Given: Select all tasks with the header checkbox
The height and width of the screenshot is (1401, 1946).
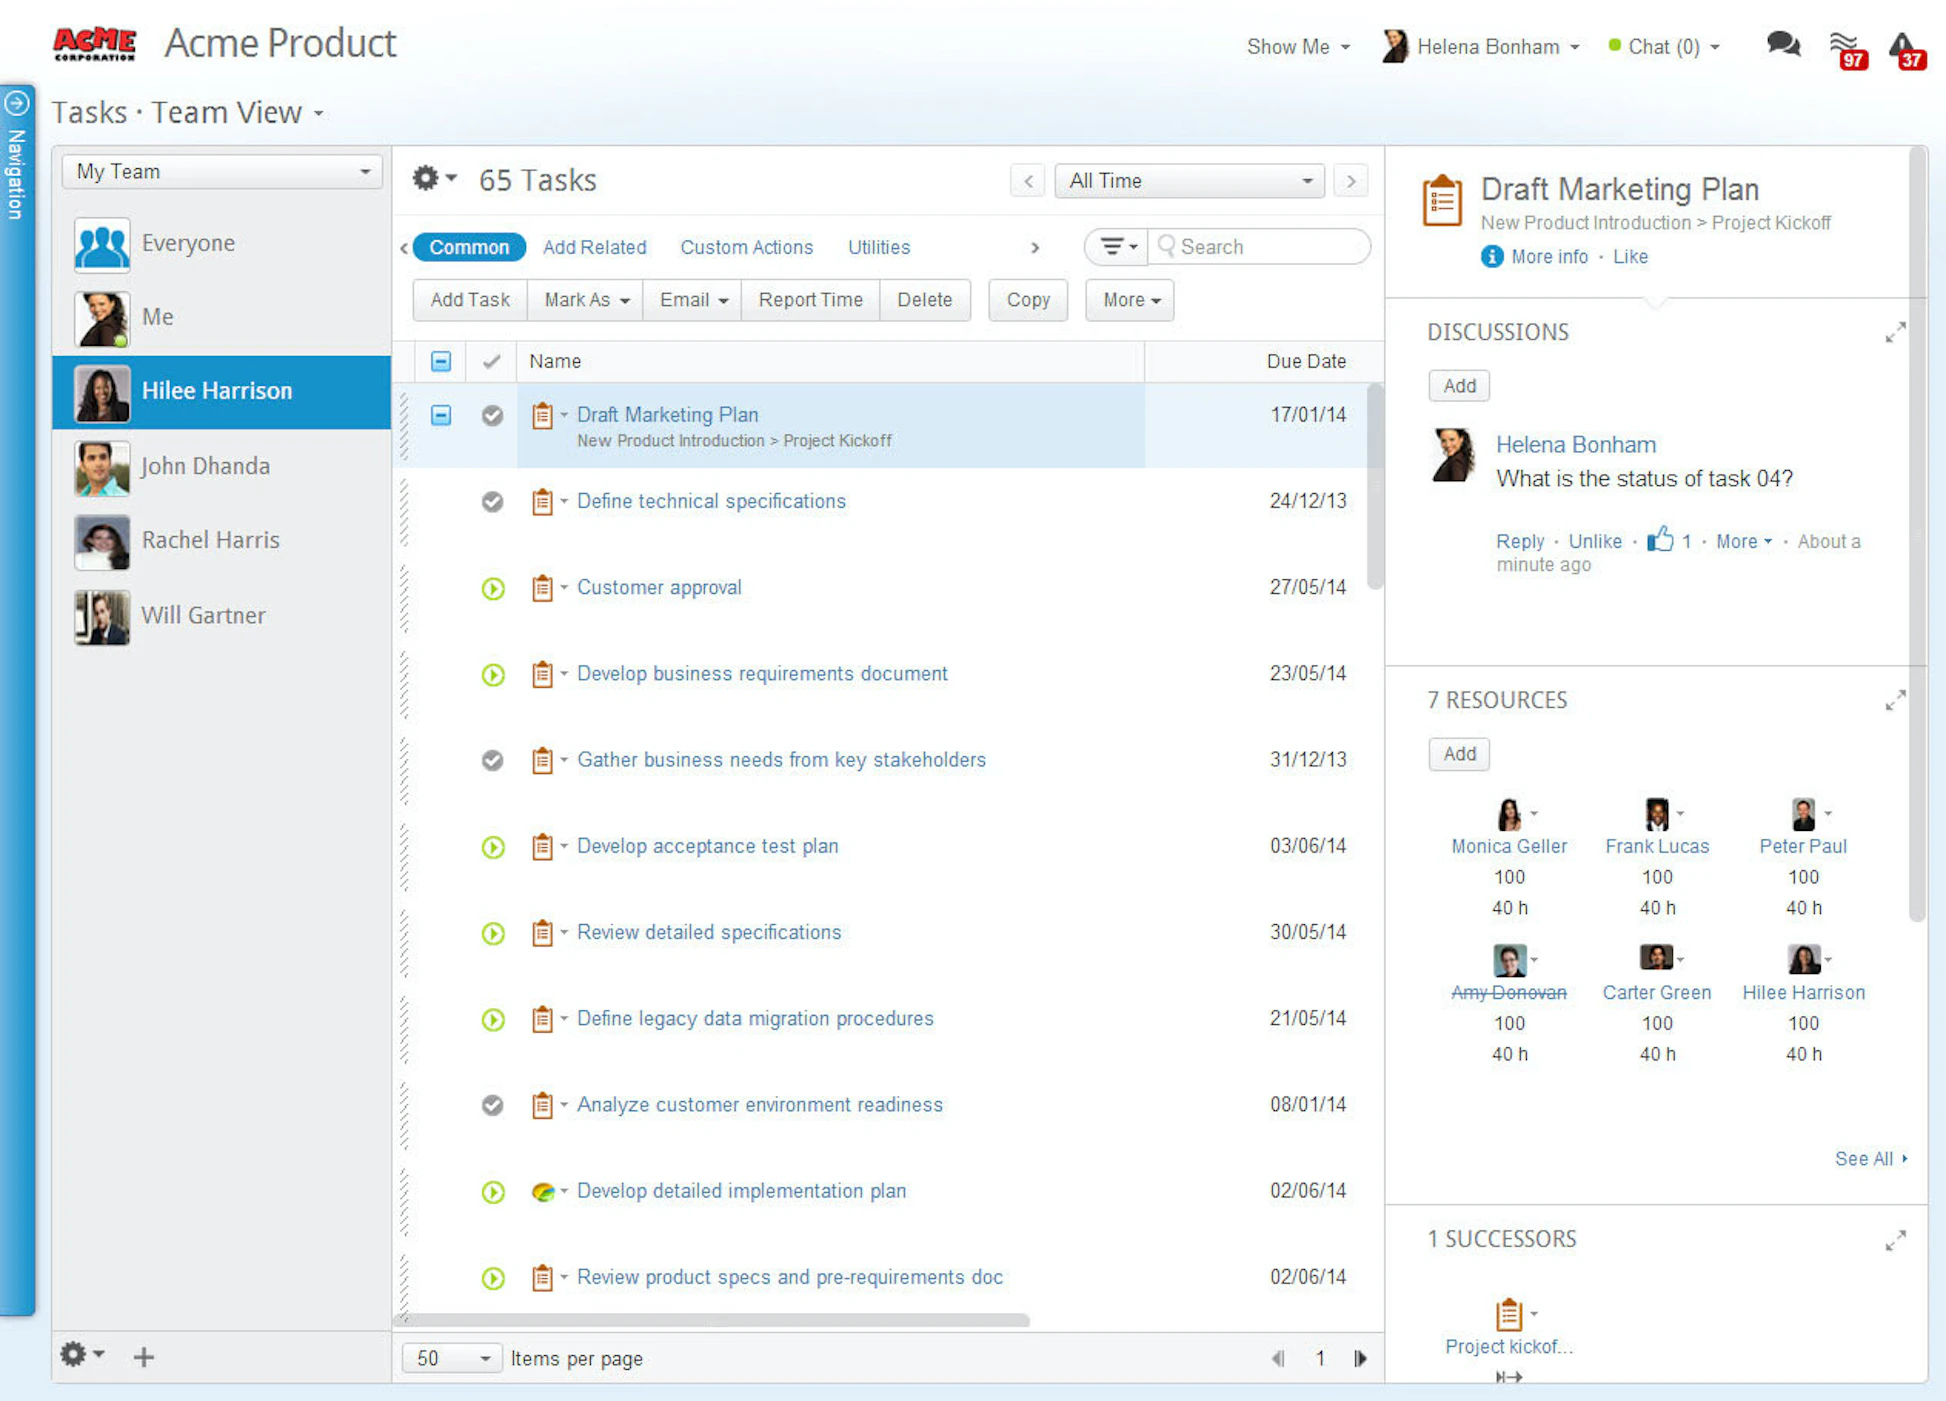Looking at the screenshot, I should [x=440, y=361].
